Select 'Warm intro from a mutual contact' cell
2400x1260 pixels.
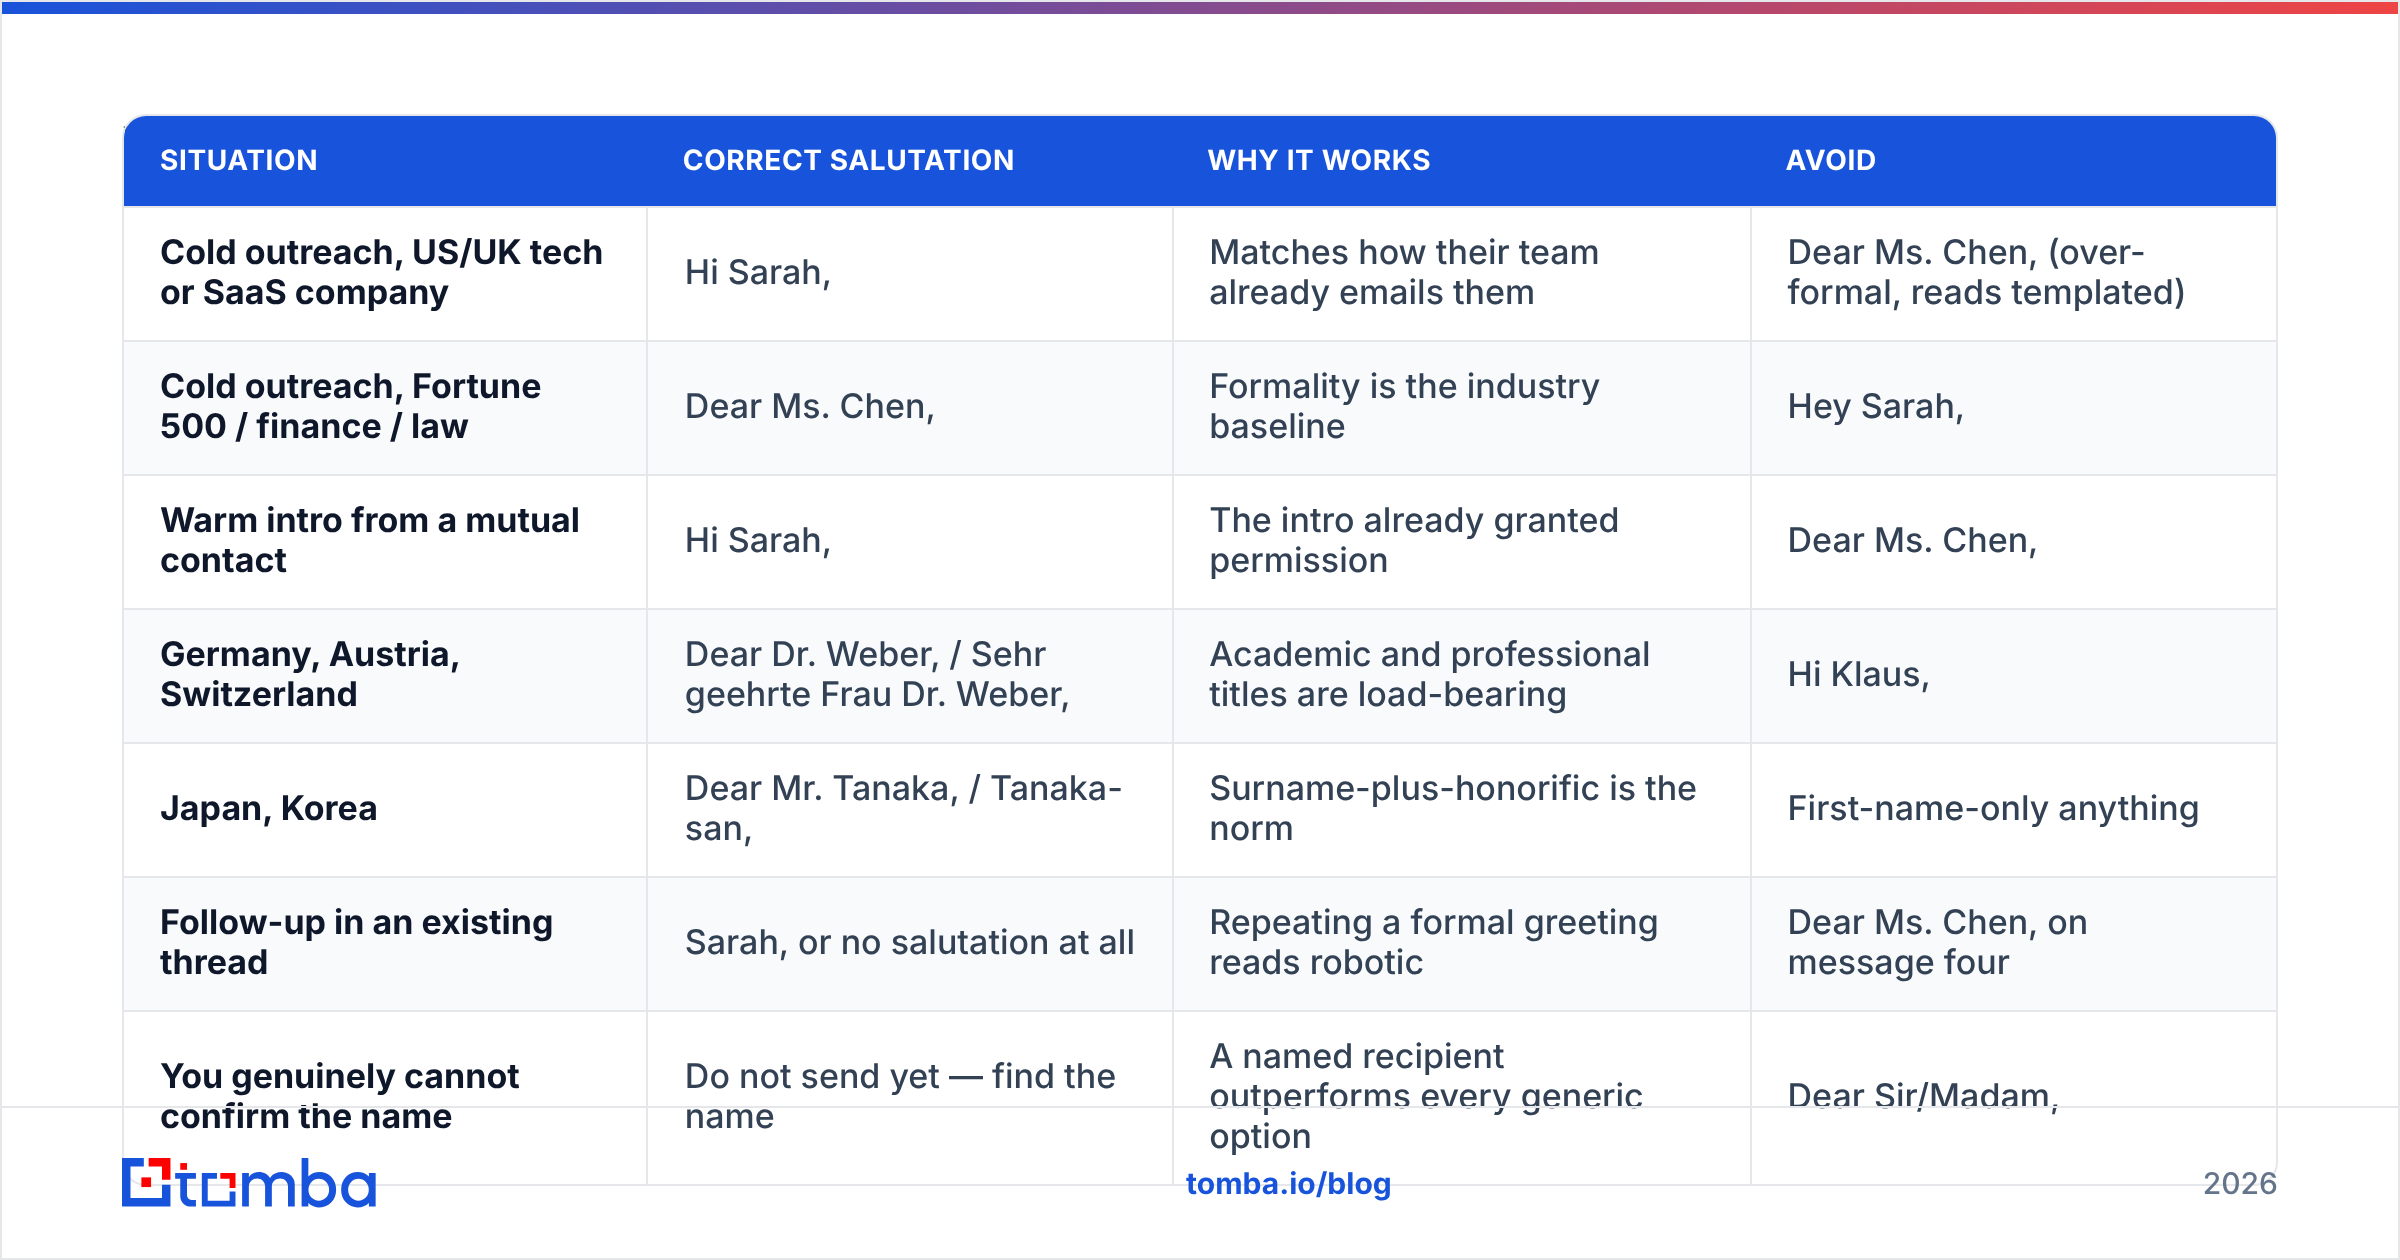point(385,541)
